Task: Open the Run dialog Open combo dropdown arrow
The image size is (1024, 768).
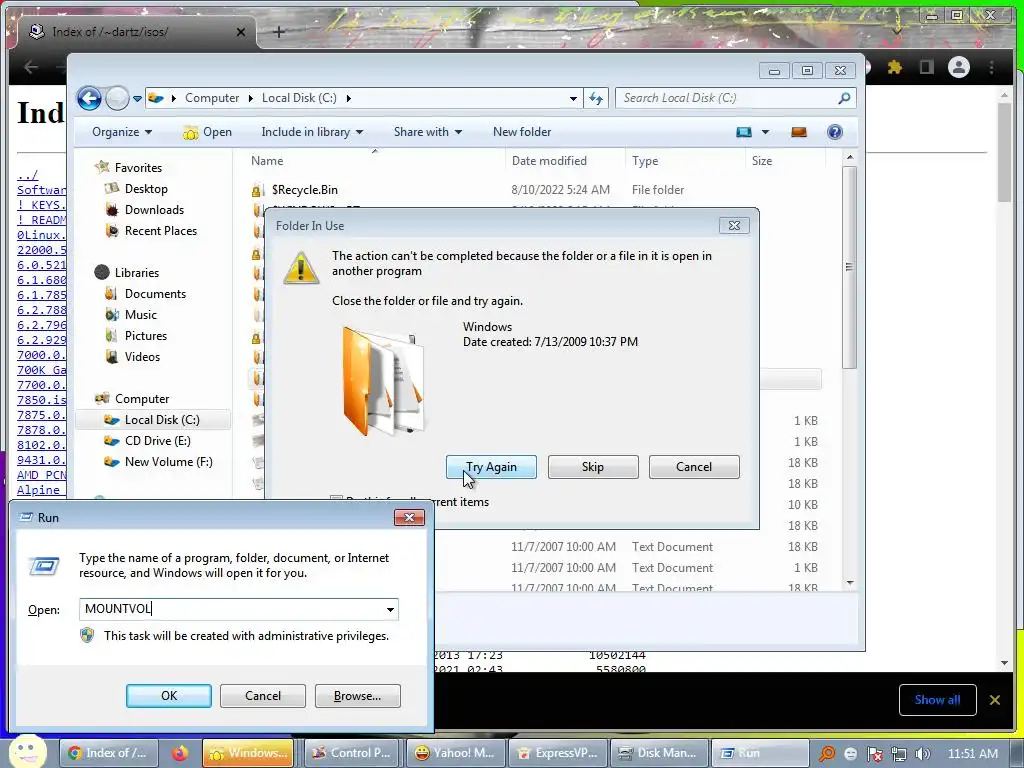Action: [390, 609]
